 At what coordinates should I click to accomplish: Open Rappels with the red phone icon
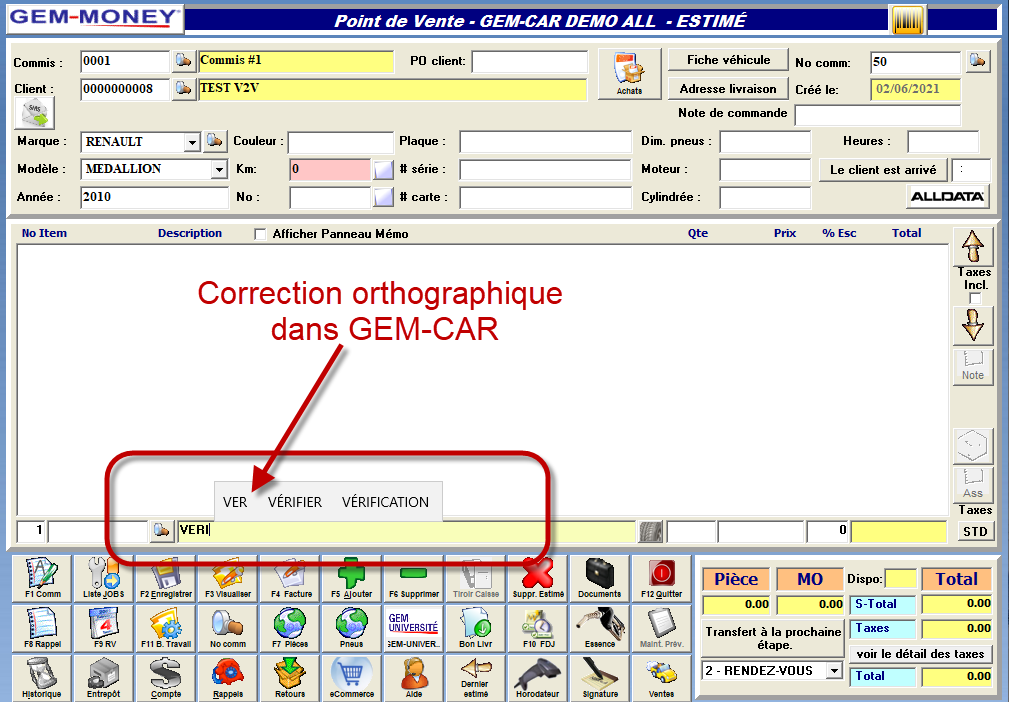point(228,678)
